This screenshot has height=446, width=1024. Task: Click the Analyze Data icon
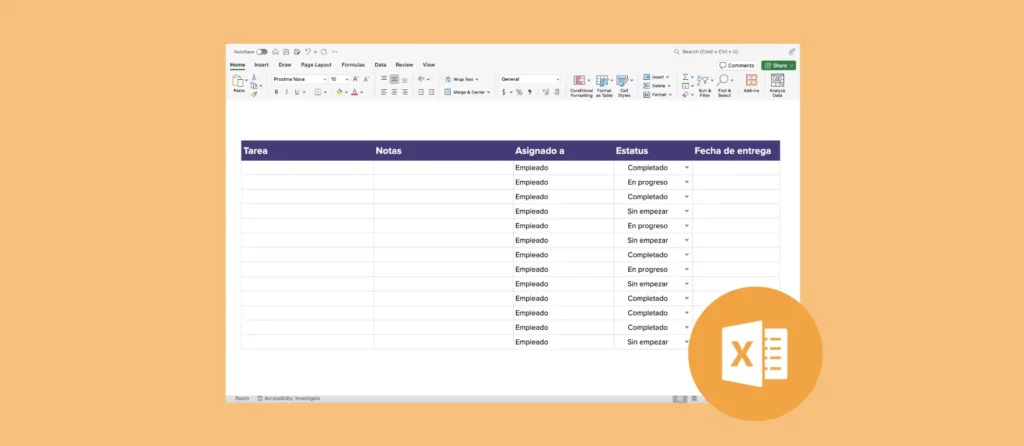777,82
